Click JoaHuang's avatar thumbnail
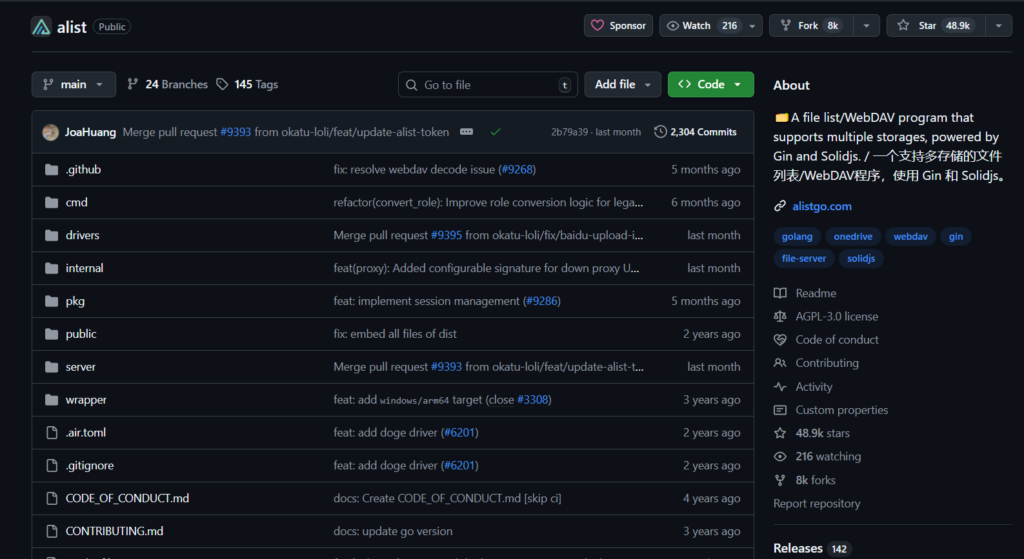The height and width of the screenshot is (559, 1024). point(50,132)
